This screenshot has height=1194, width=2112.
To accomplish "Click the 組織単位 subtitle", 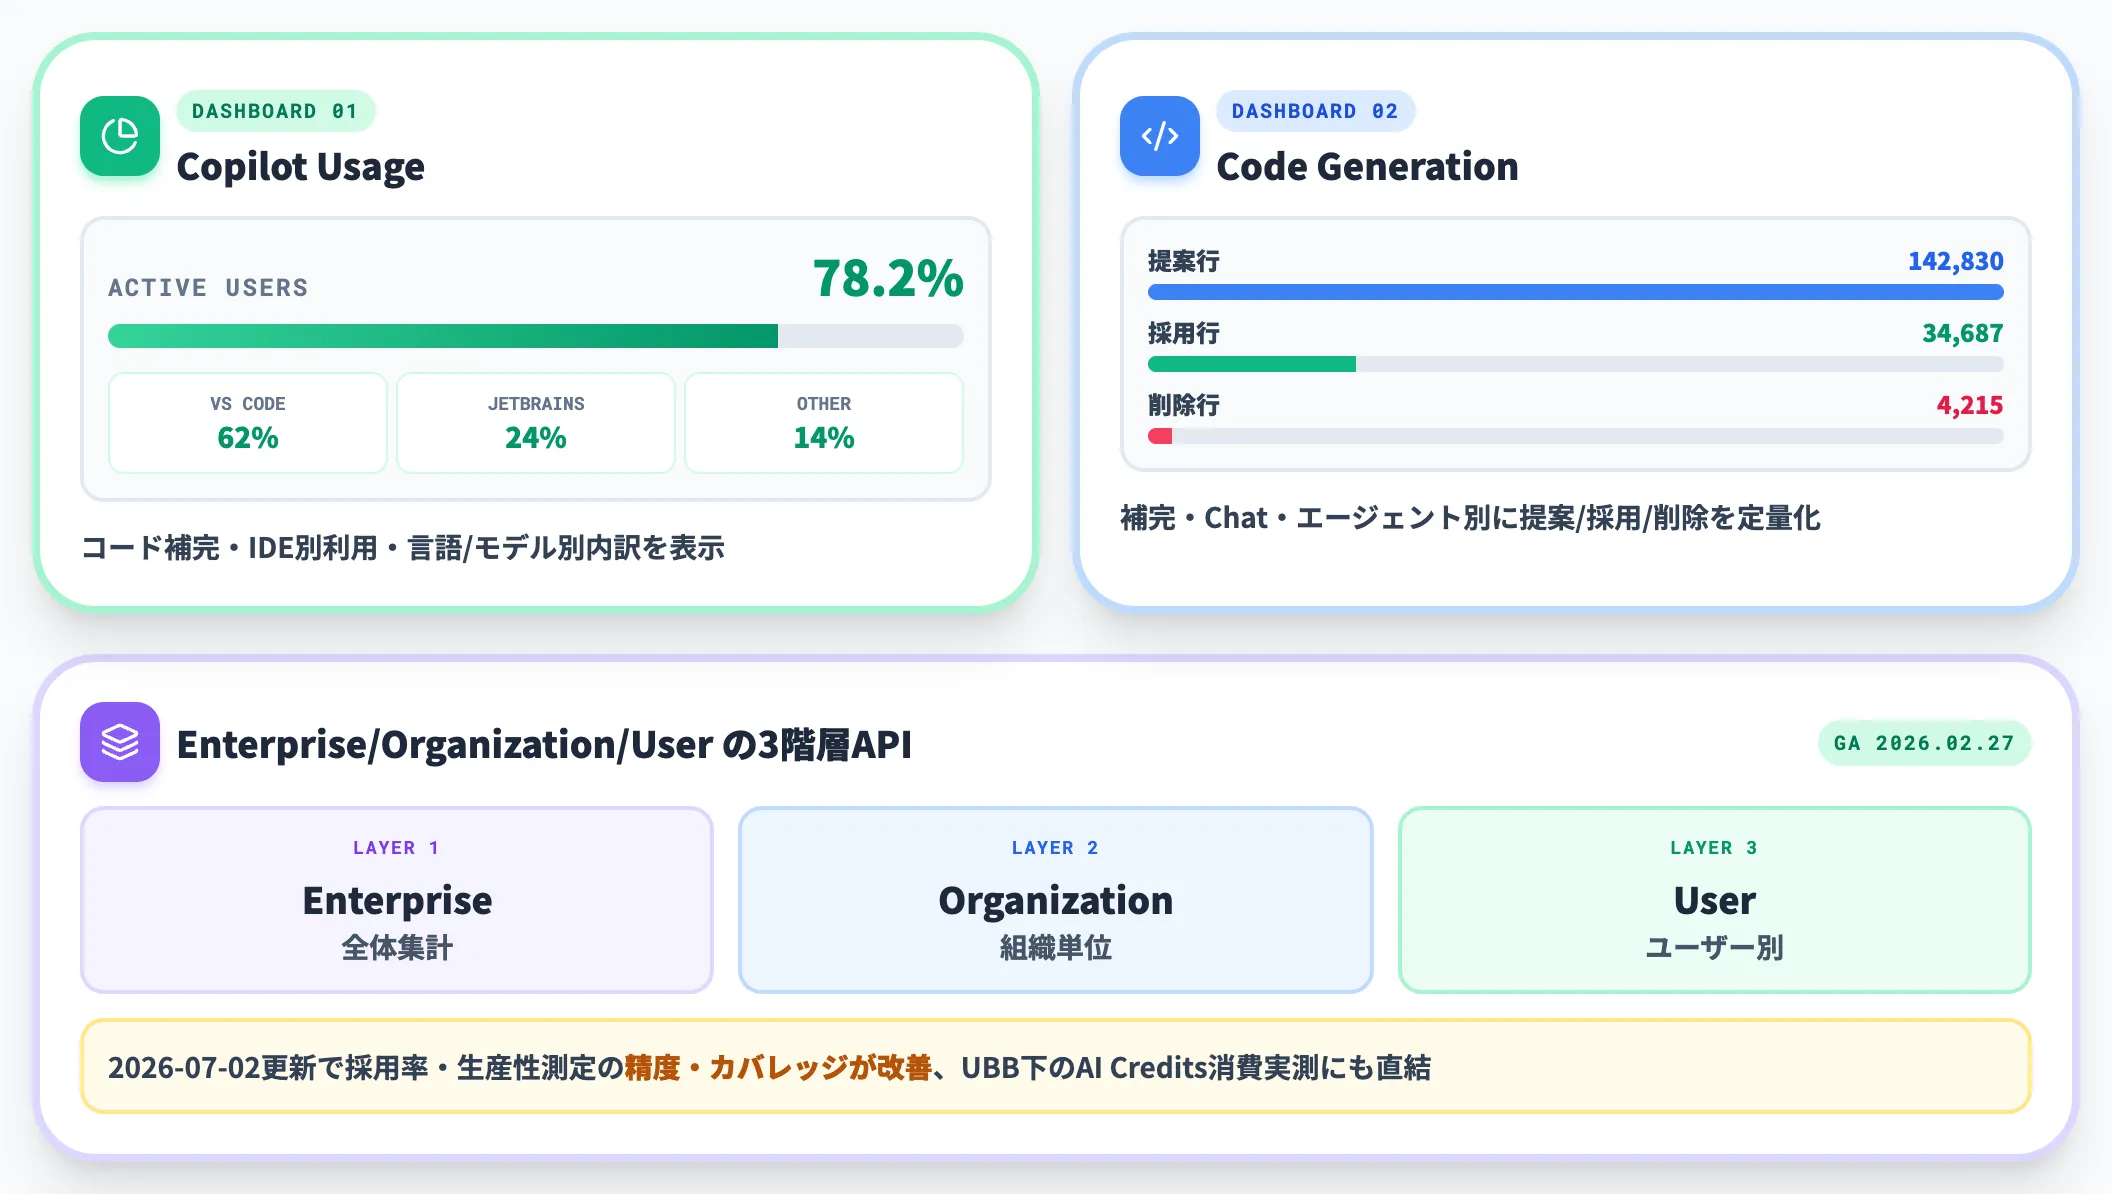I will point(1056,947).
